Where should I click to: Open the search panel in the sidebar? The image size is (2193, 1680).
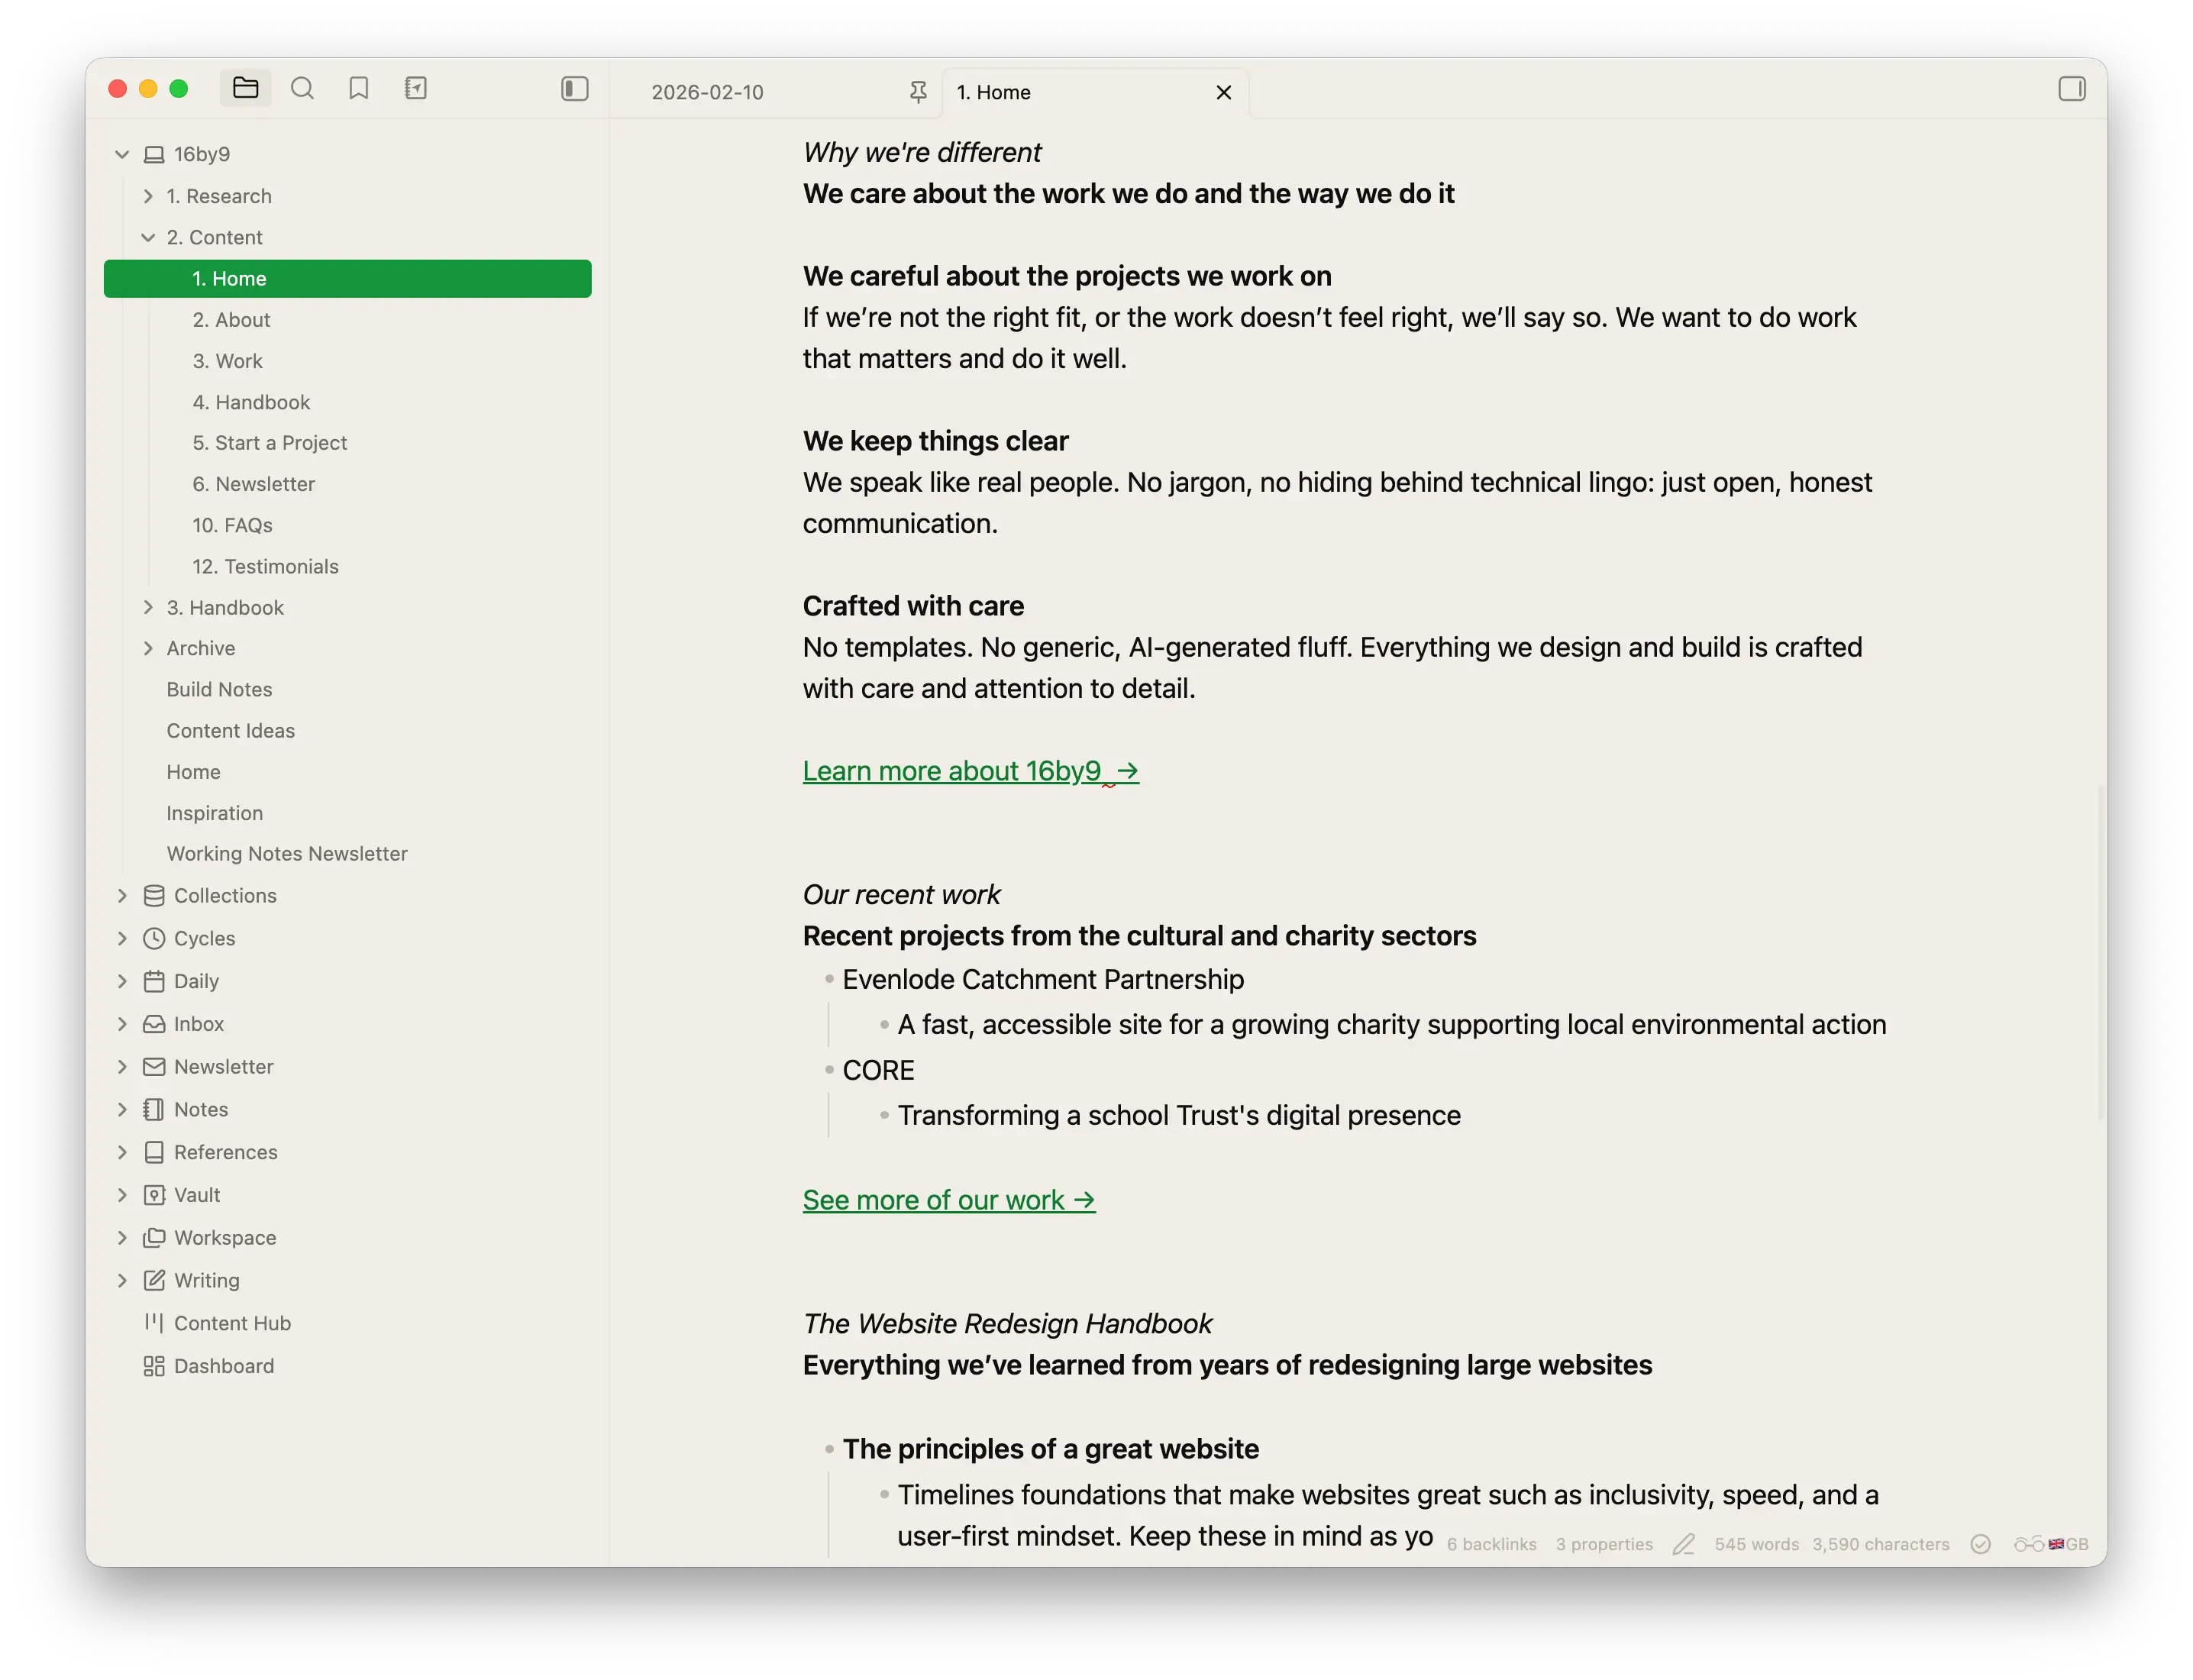302,89
